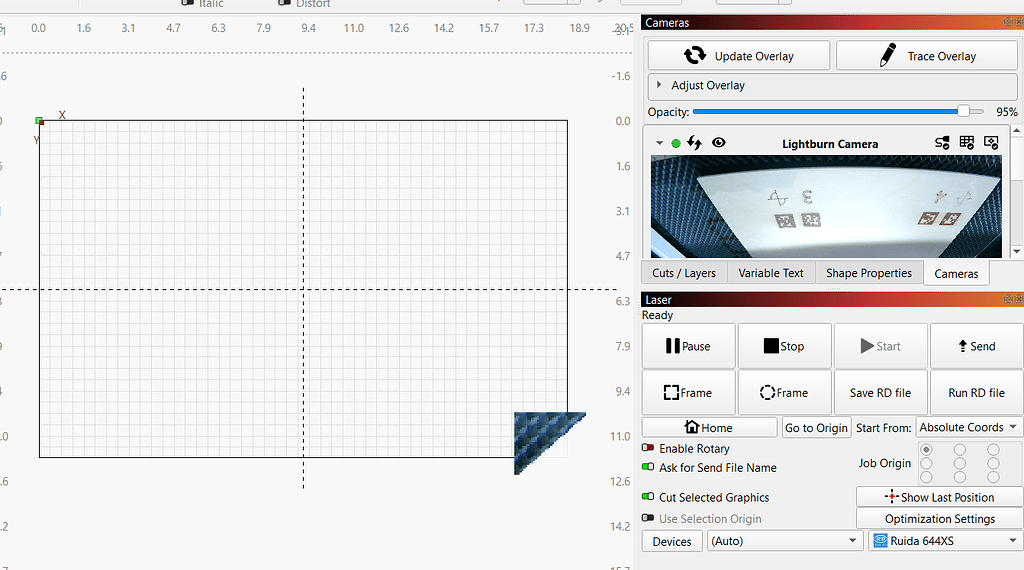Image resolution: width=1024 pixels, height=570 pixels.
Task: Click the green origin marker on canvas
Action: pos(39,121)
